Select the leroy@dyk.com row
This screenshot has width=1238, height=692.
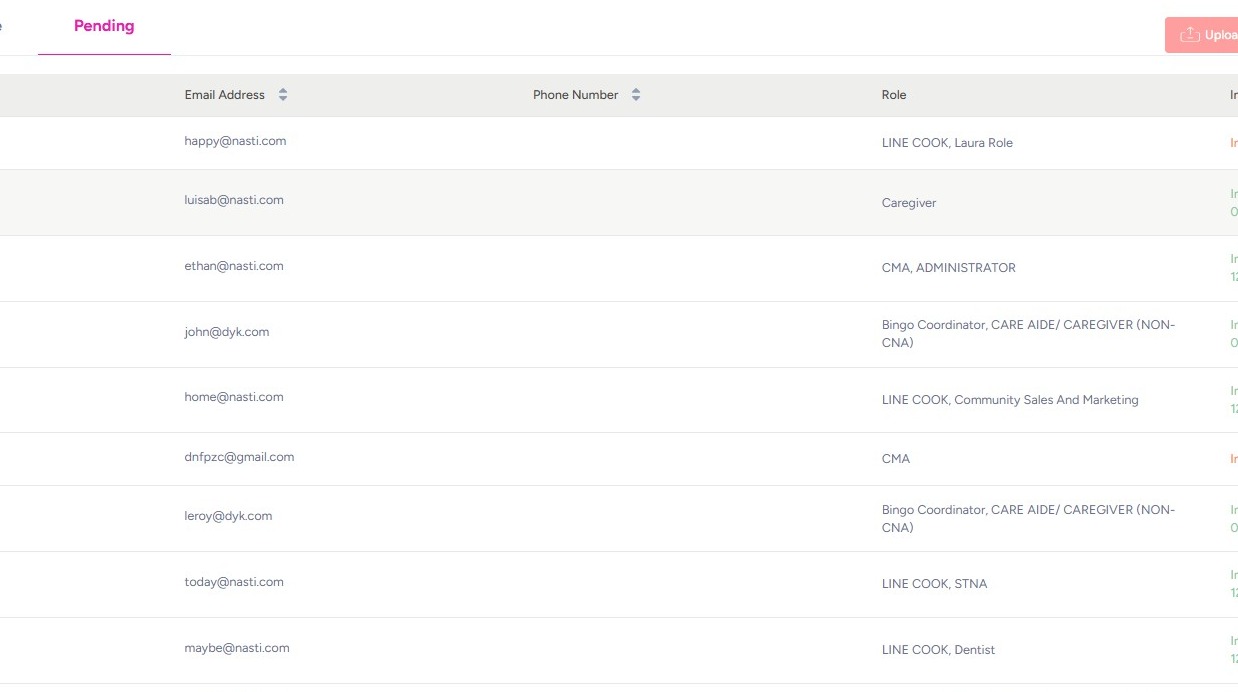228,516
